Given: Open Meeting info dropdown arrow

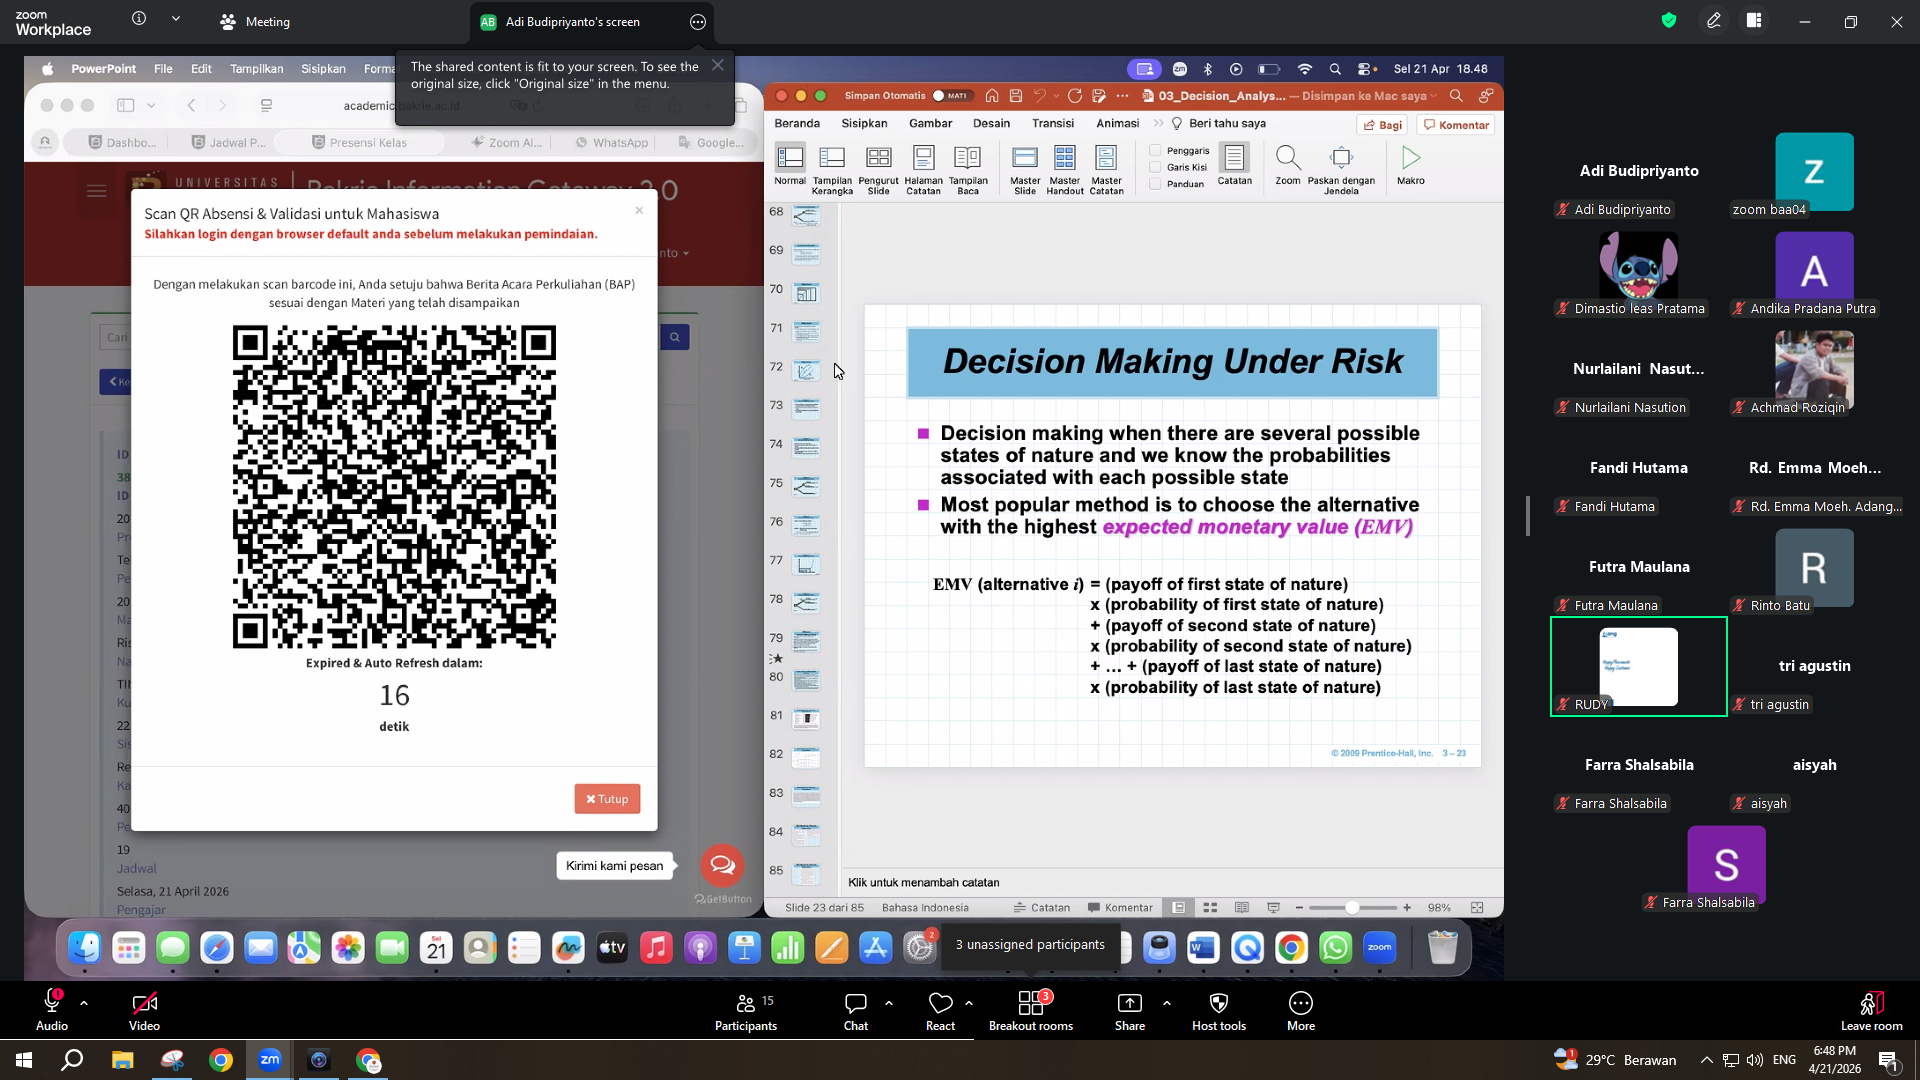Looking at the screenshot, I should (x=176, y=18).
